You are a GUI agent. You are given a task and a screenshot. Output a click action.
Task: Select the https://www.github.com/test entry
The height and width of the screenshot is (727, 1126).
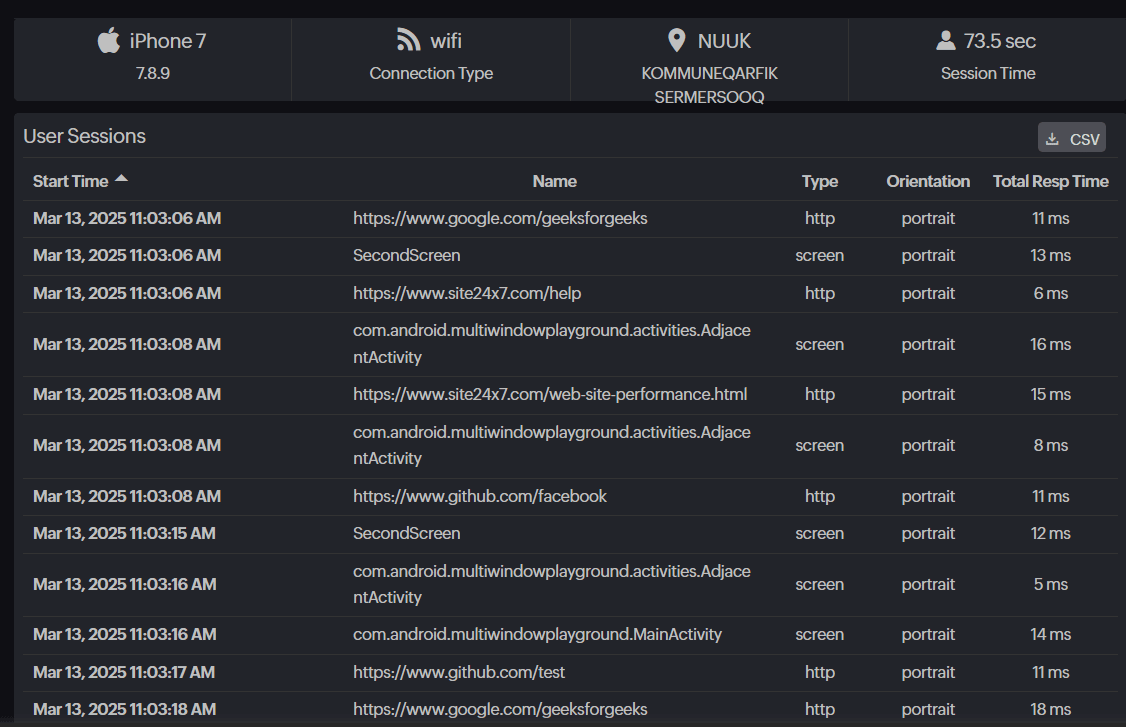[x=459, y=672]
